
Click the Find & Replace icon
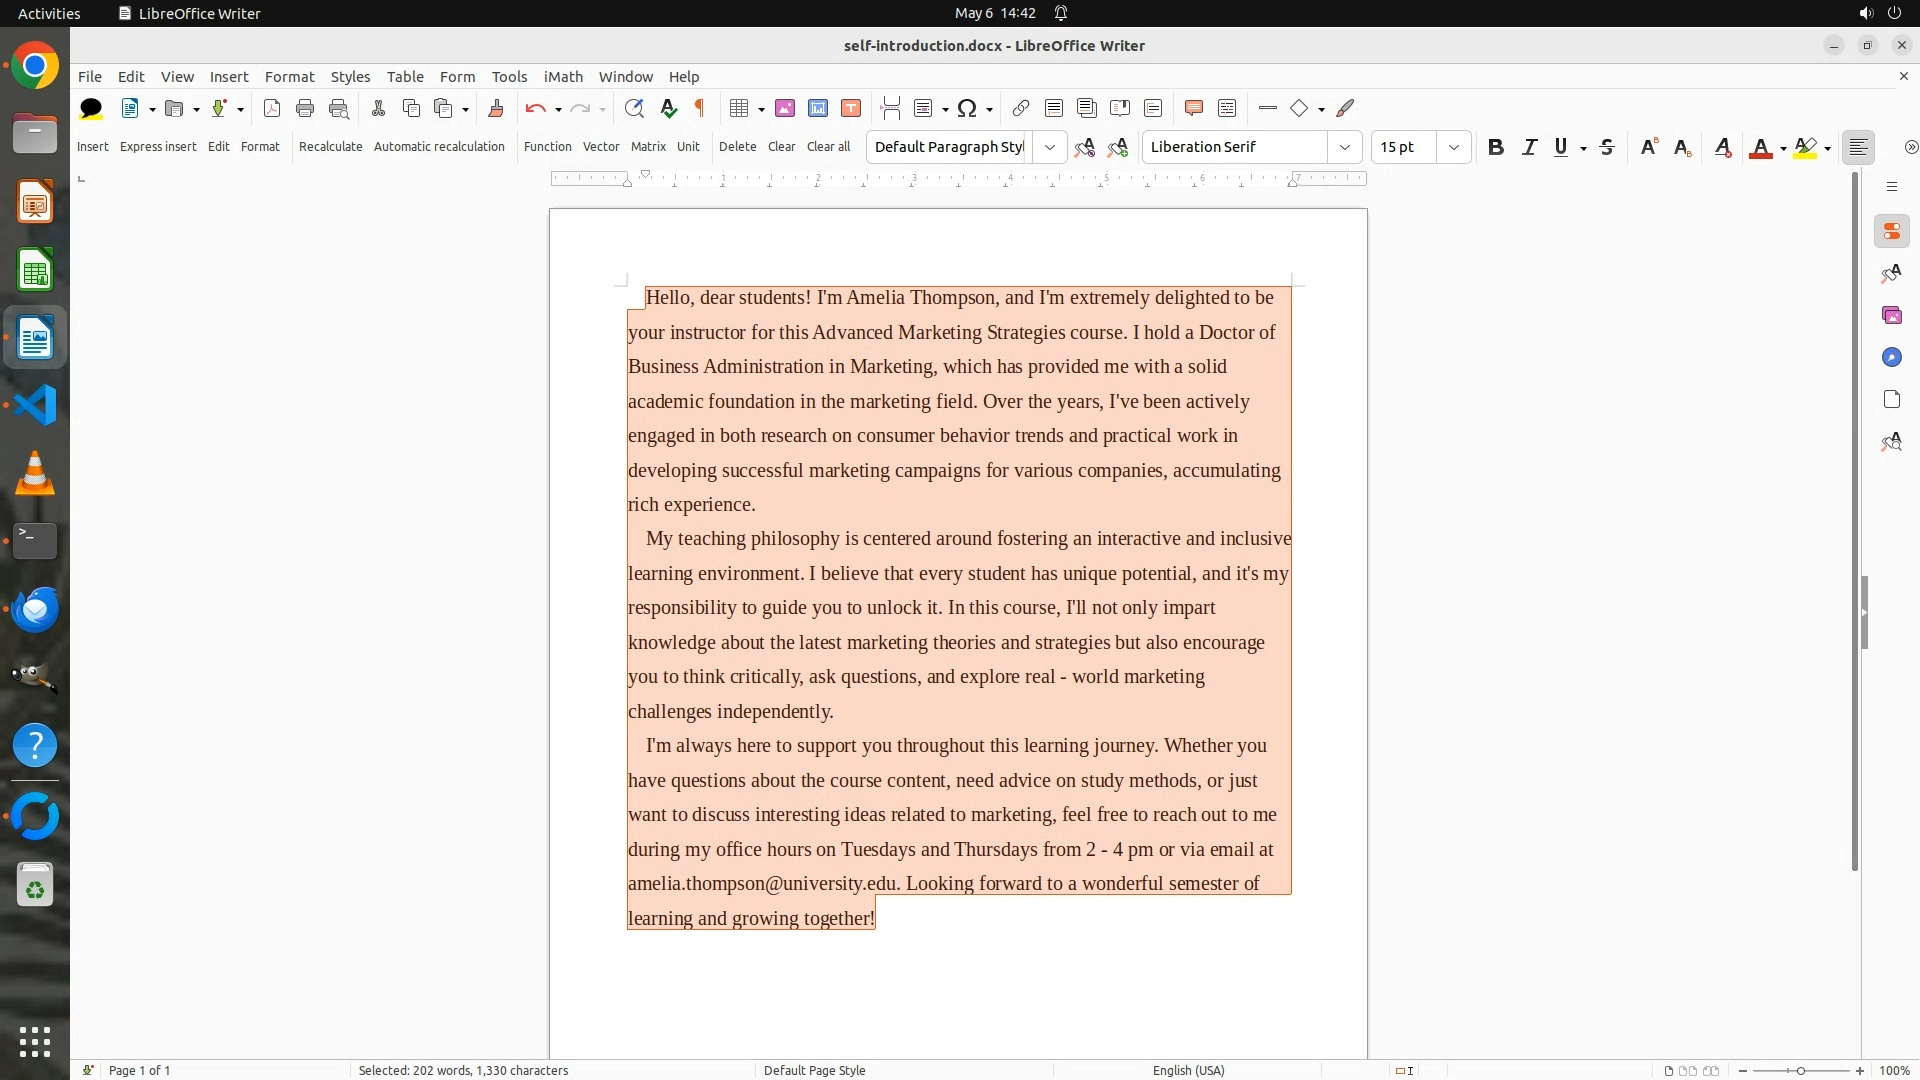pyautogui.click(x=634, y=108)
